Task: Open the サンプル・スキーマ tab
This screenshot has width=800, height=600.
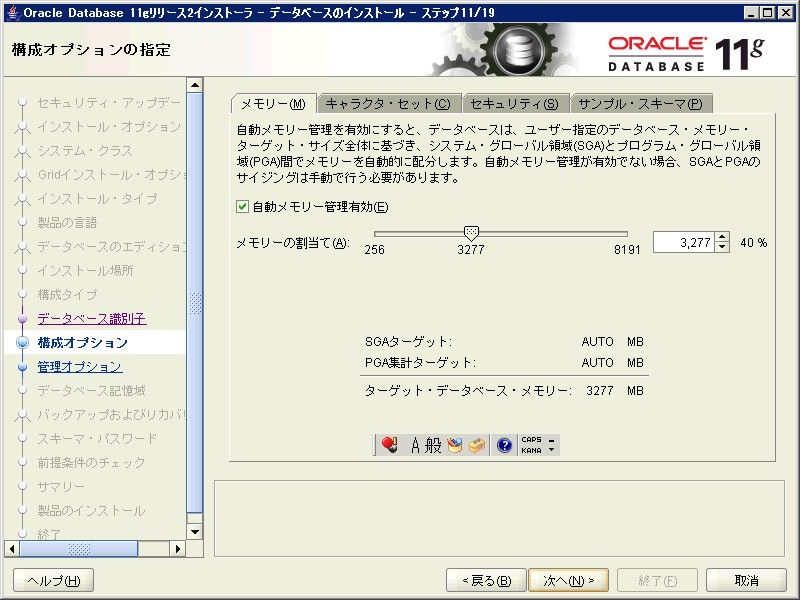Action: [641, 104]
